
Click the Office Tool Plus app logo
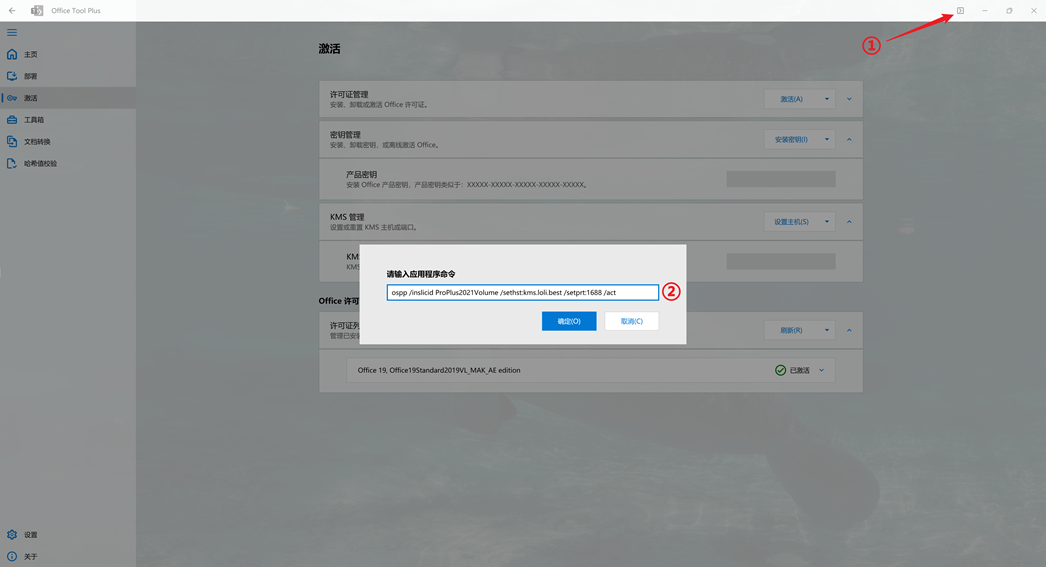(x=37, y=11)
